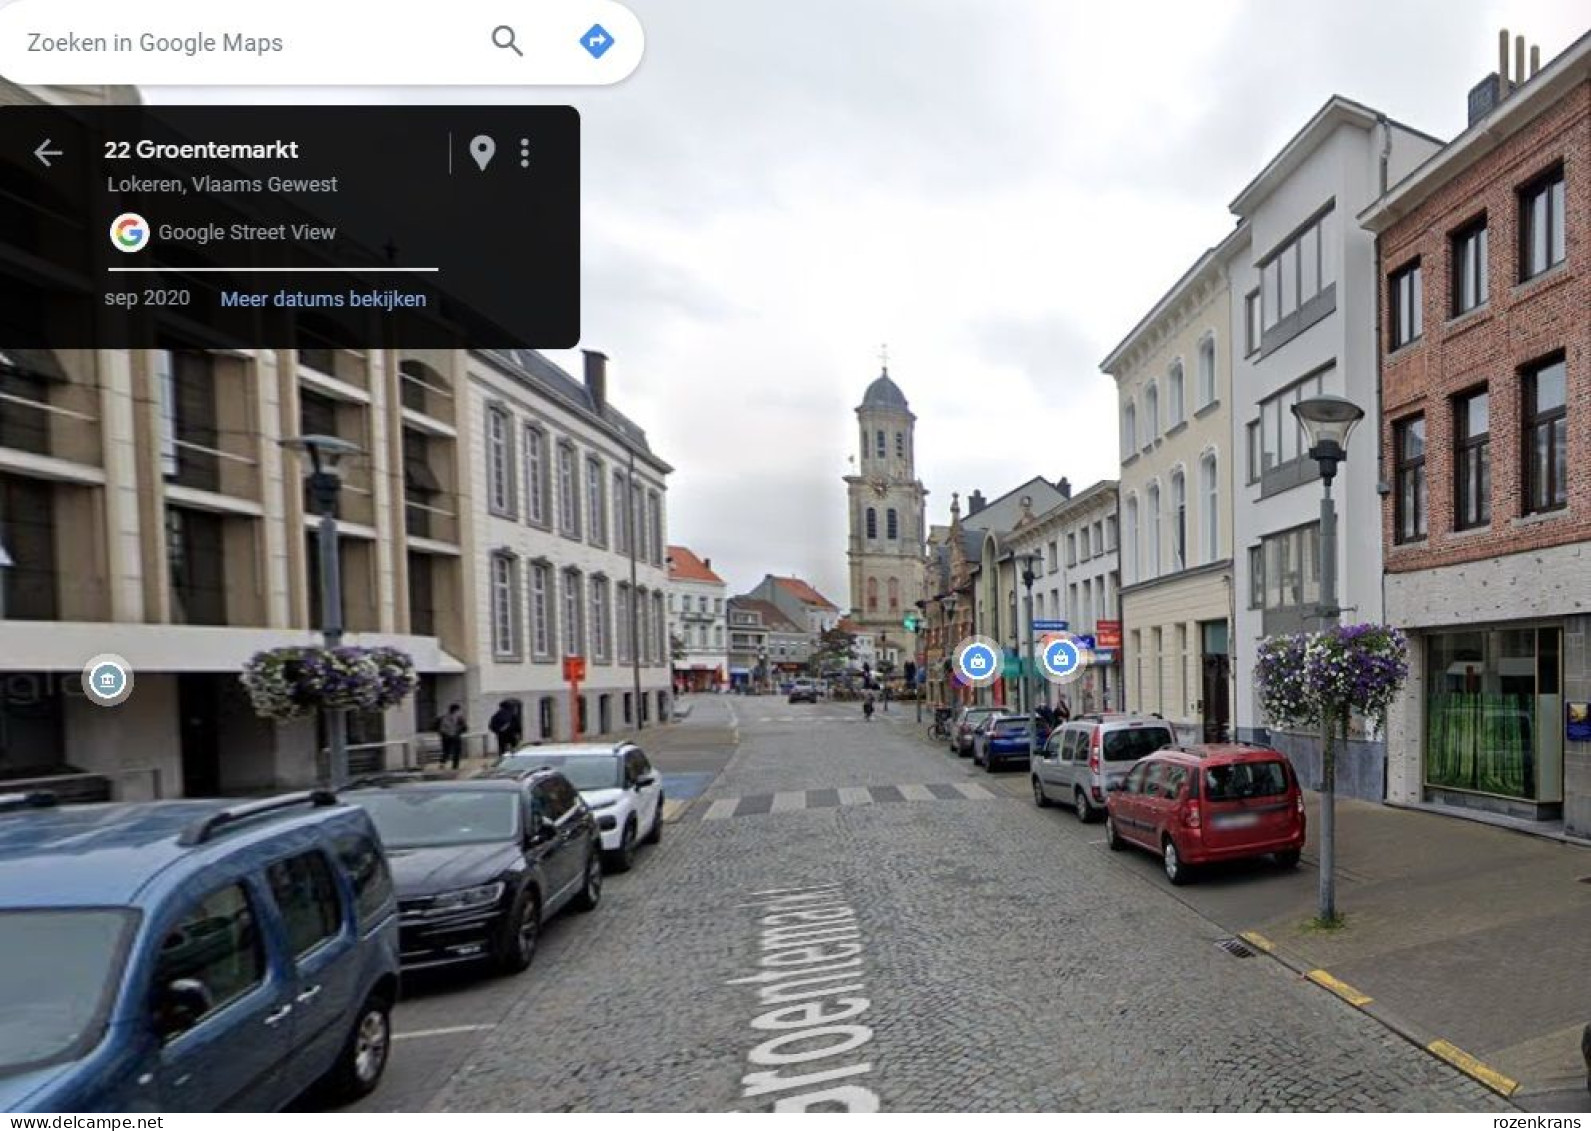Open the three-dot more options menu
The image size is (1591, 1131).
(x=525, y=152)
